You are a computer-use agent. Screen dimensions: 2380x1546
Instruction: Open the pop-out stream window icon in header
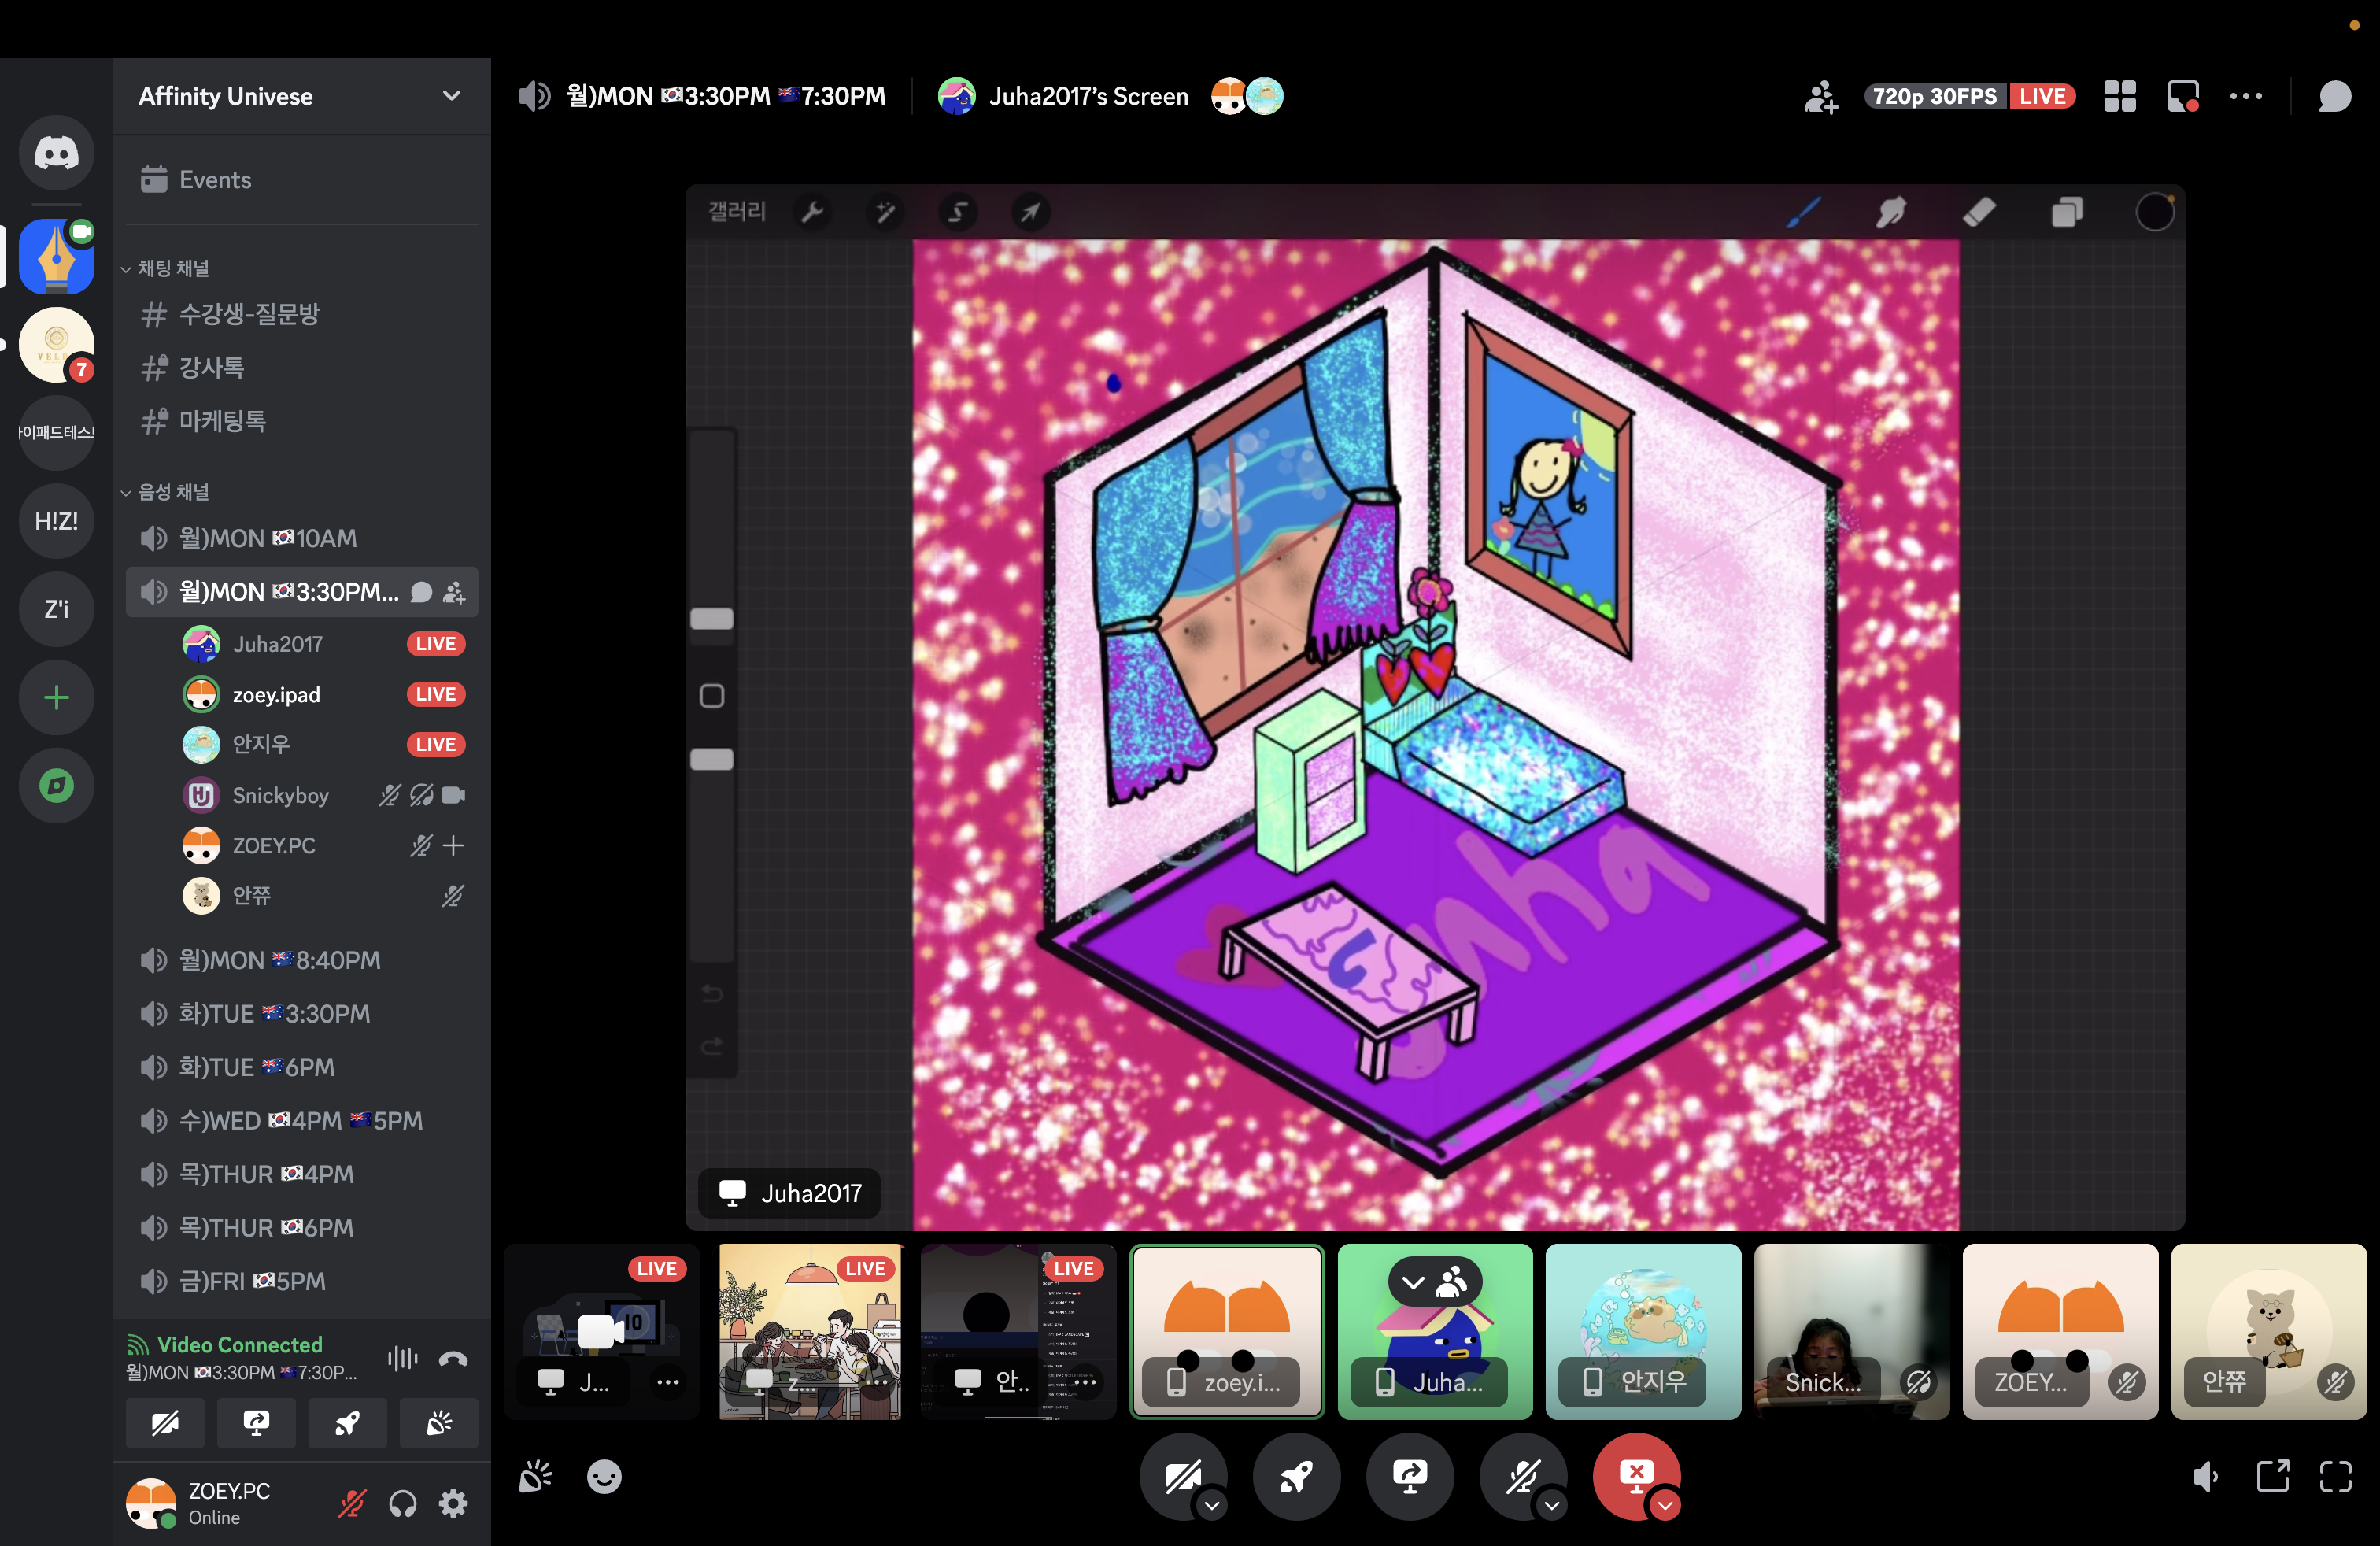(x=2182, y=96)
